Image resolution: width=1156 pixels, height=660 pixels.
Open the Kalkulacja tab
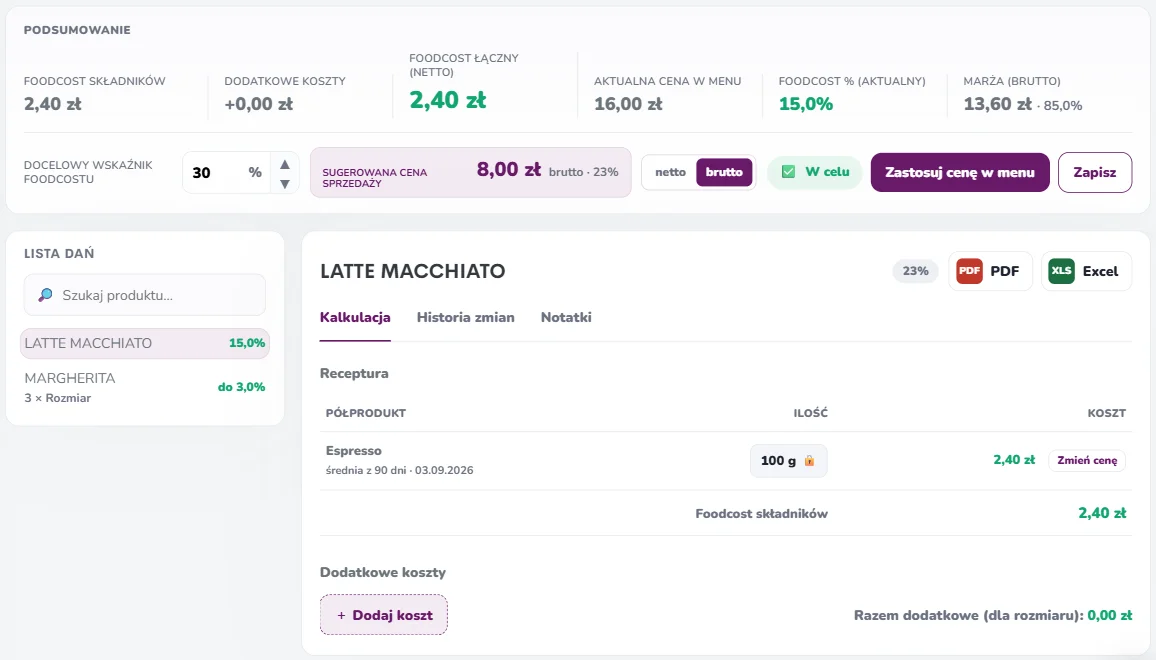(x=355, y=317)
